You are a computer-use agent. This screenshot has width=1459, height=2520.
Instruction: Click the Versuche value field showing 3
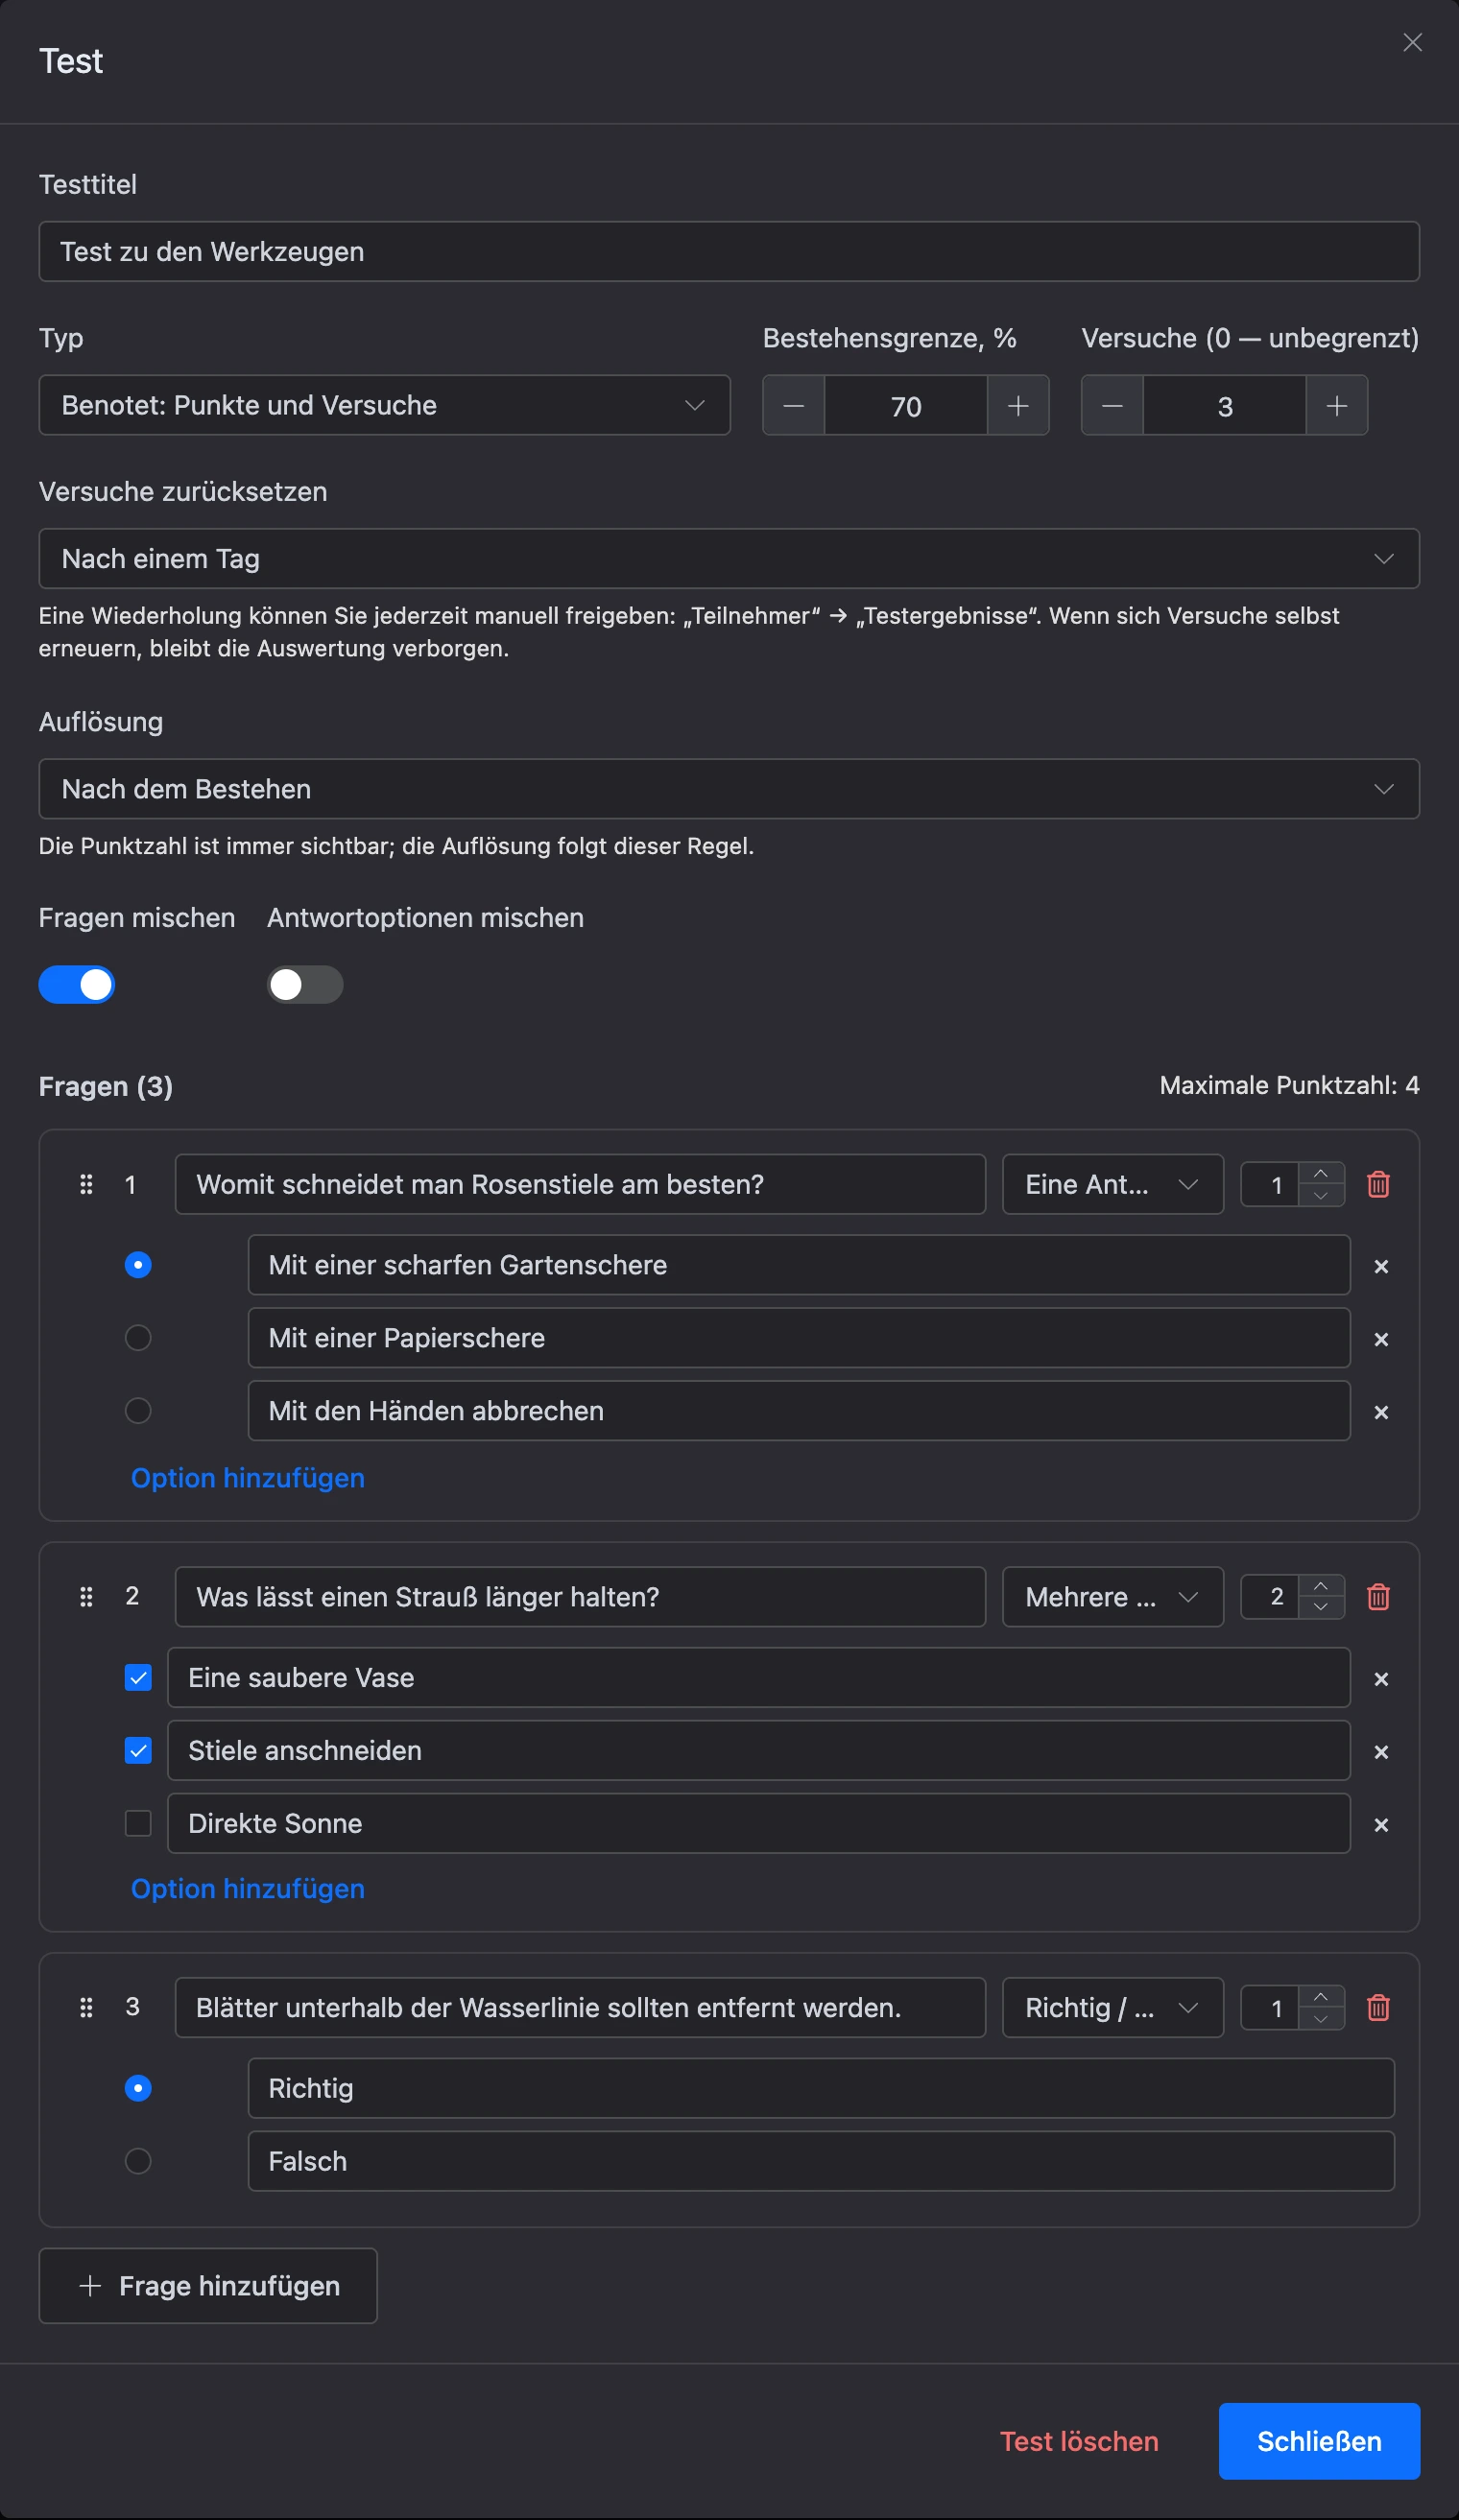pos(1225,405)
